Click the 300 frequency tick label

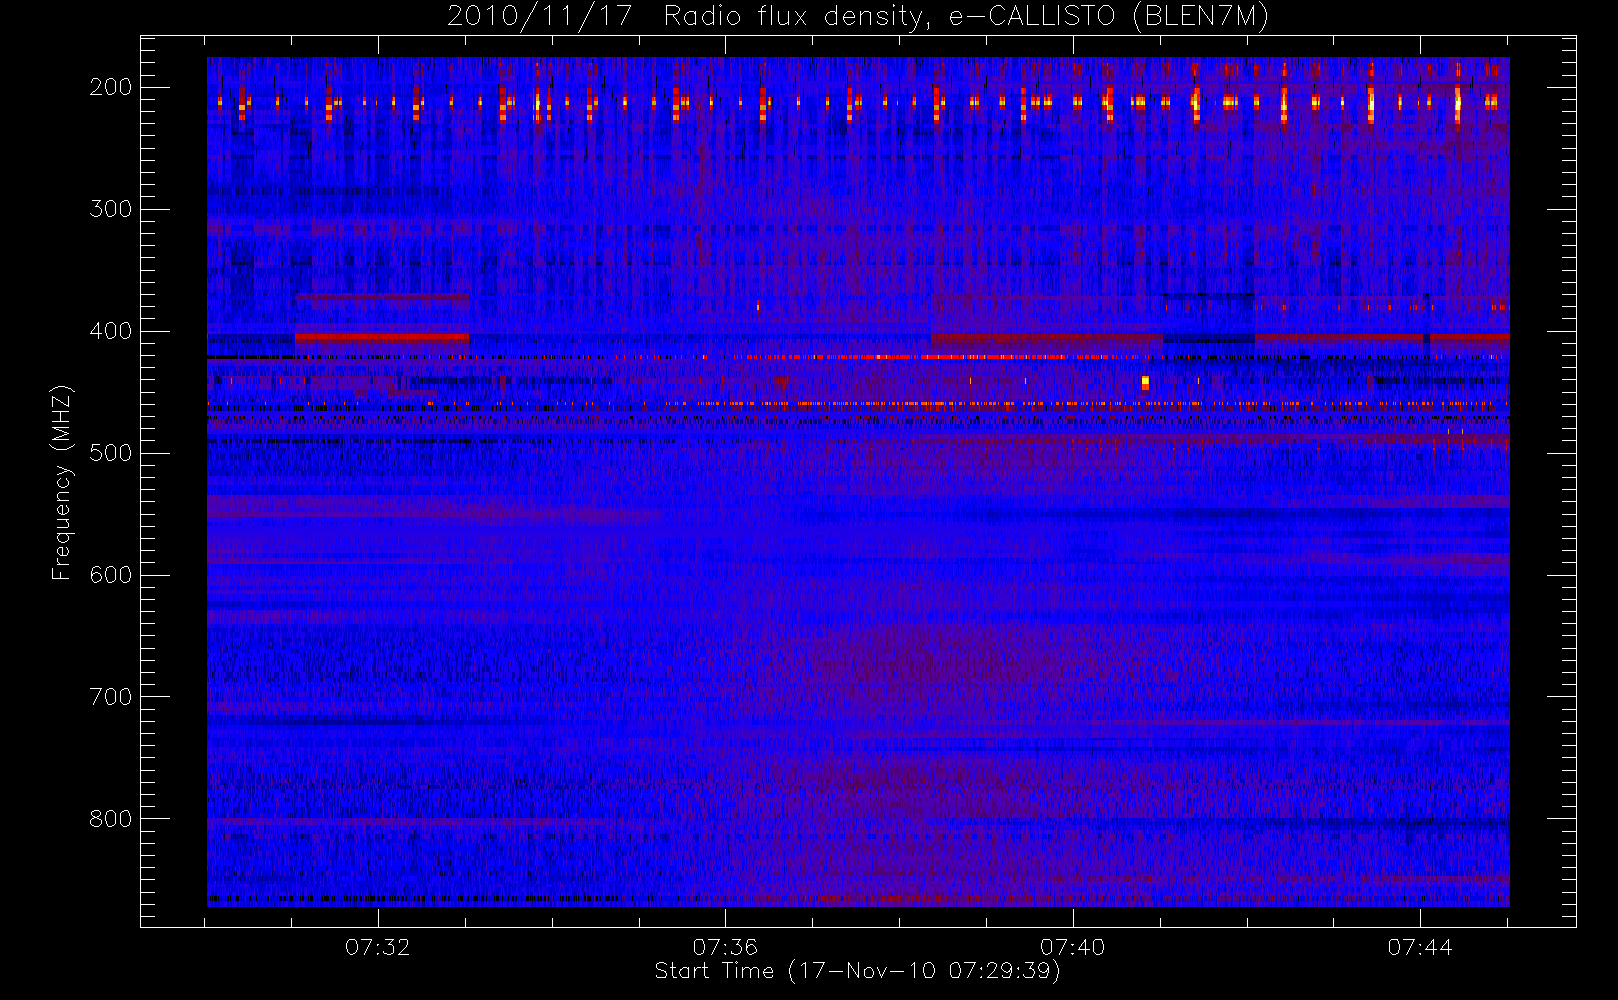110,209
